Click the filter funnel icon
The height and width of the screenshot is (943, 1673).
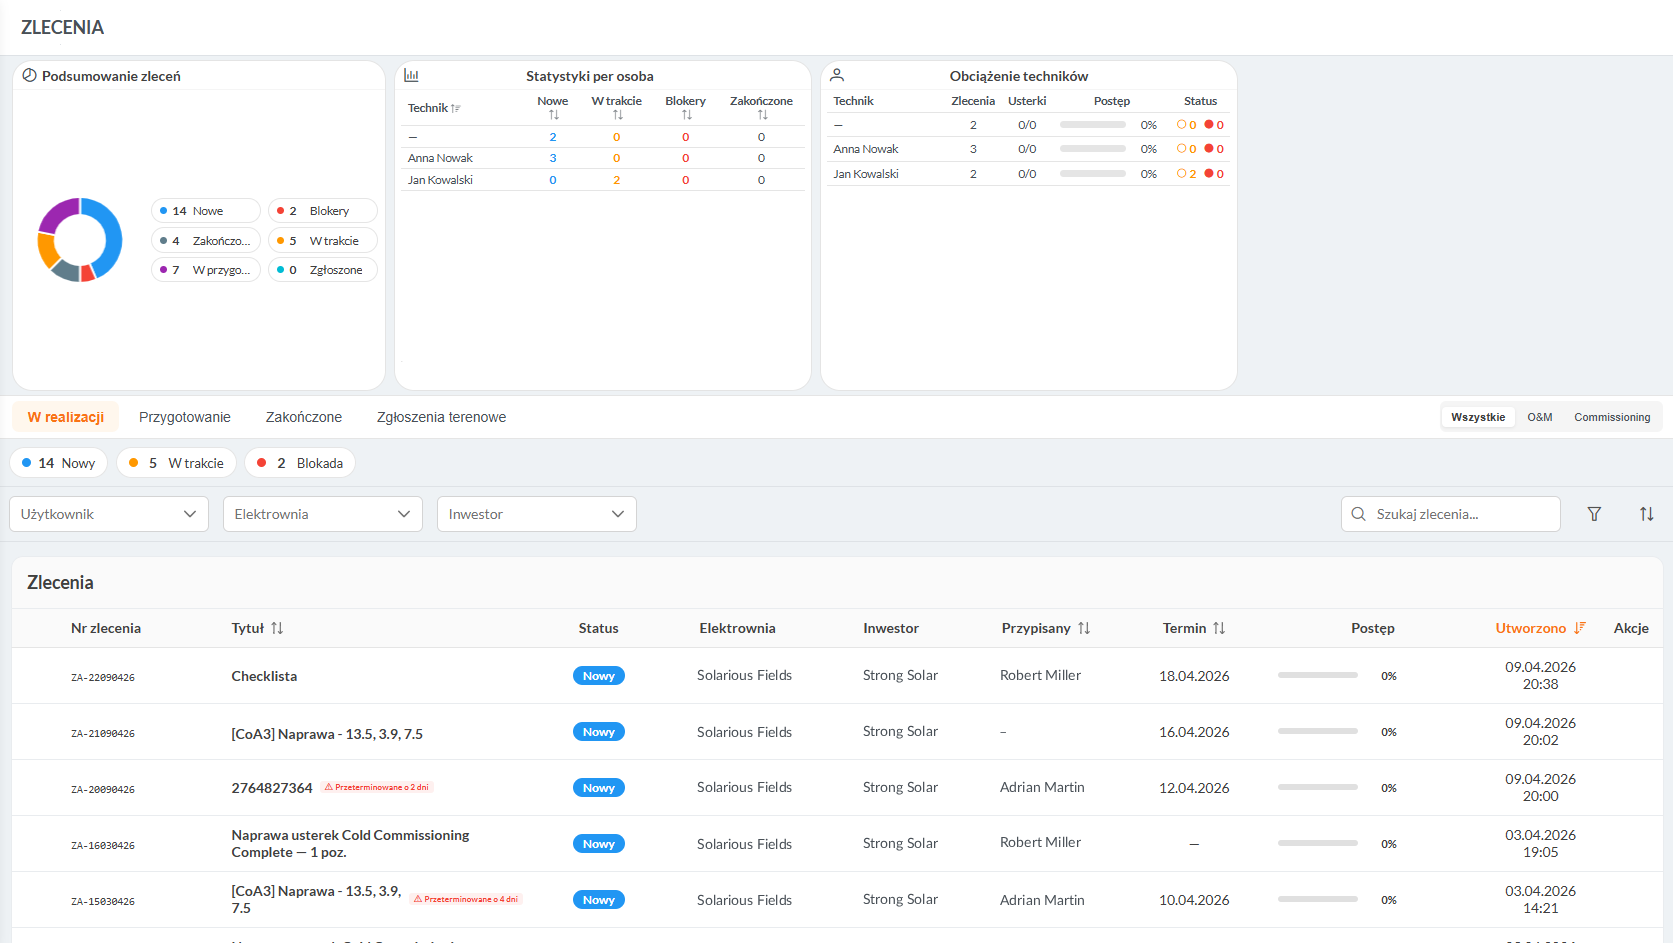(x=1594, y=514)
